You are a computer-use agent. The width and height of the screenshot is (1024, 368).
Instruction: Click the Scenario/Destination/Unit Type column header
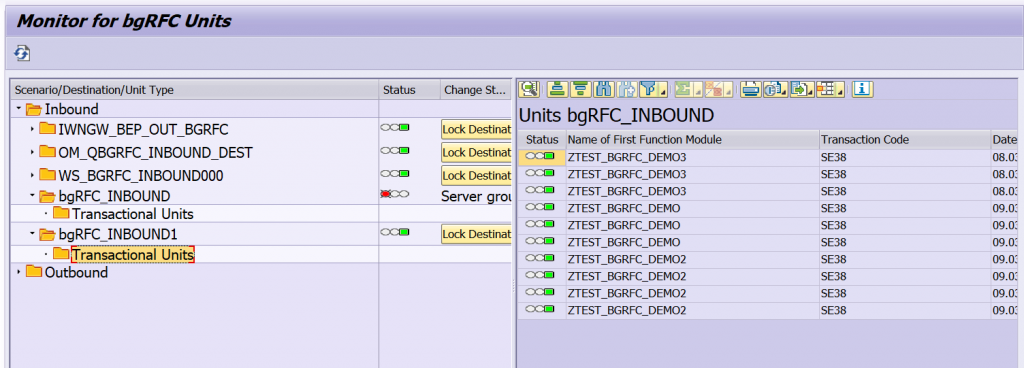point(195,90)
